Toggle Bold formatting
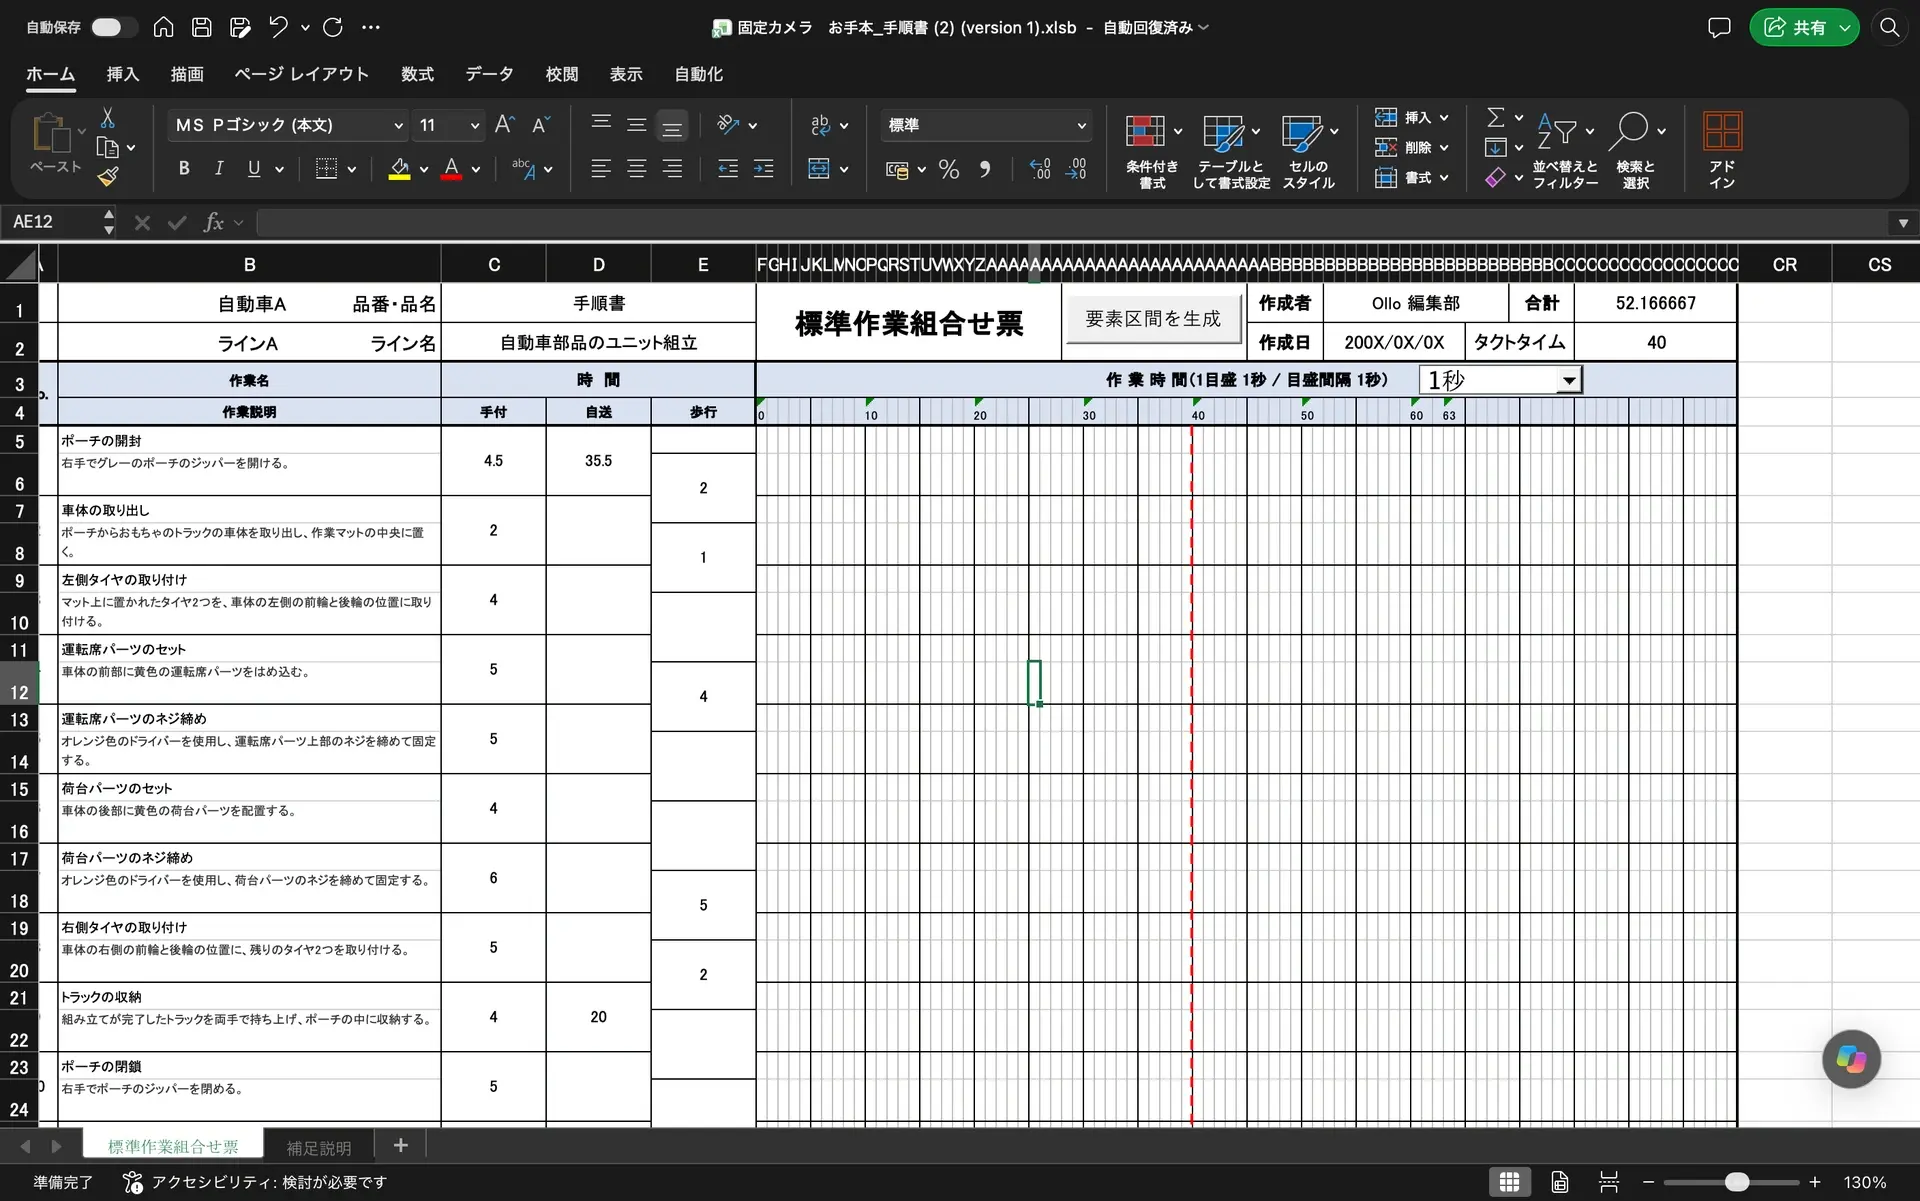1920x1201 pixels. point(184,168)
